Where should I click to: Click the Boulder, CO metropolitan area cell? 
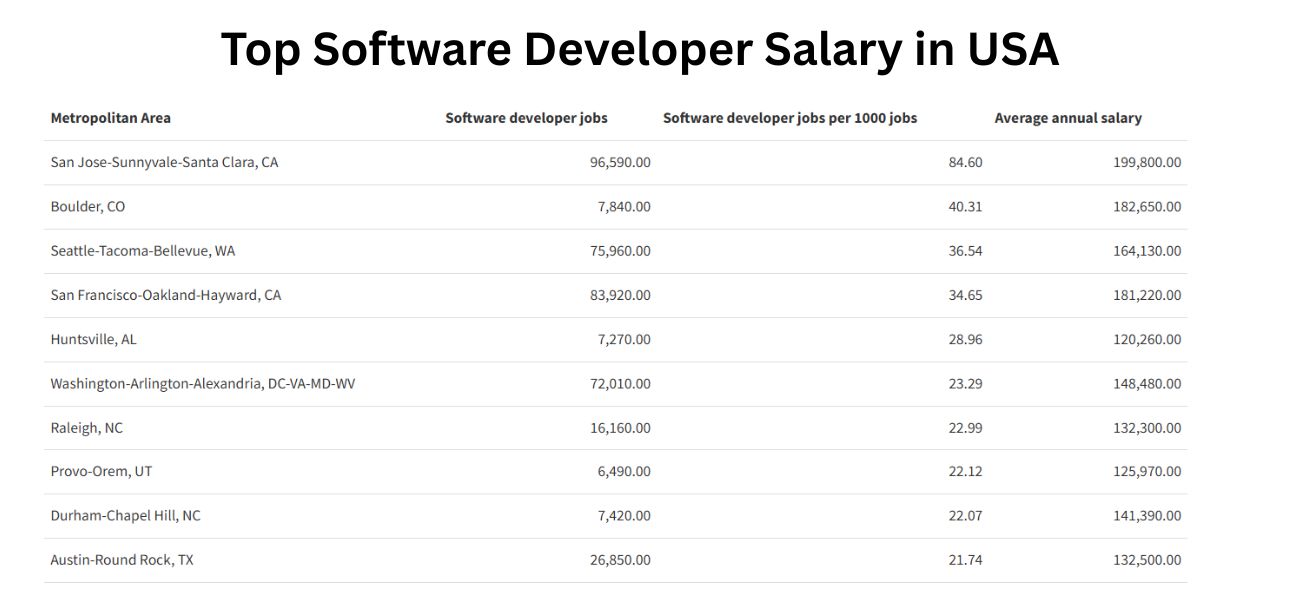(x=88, y=207)
